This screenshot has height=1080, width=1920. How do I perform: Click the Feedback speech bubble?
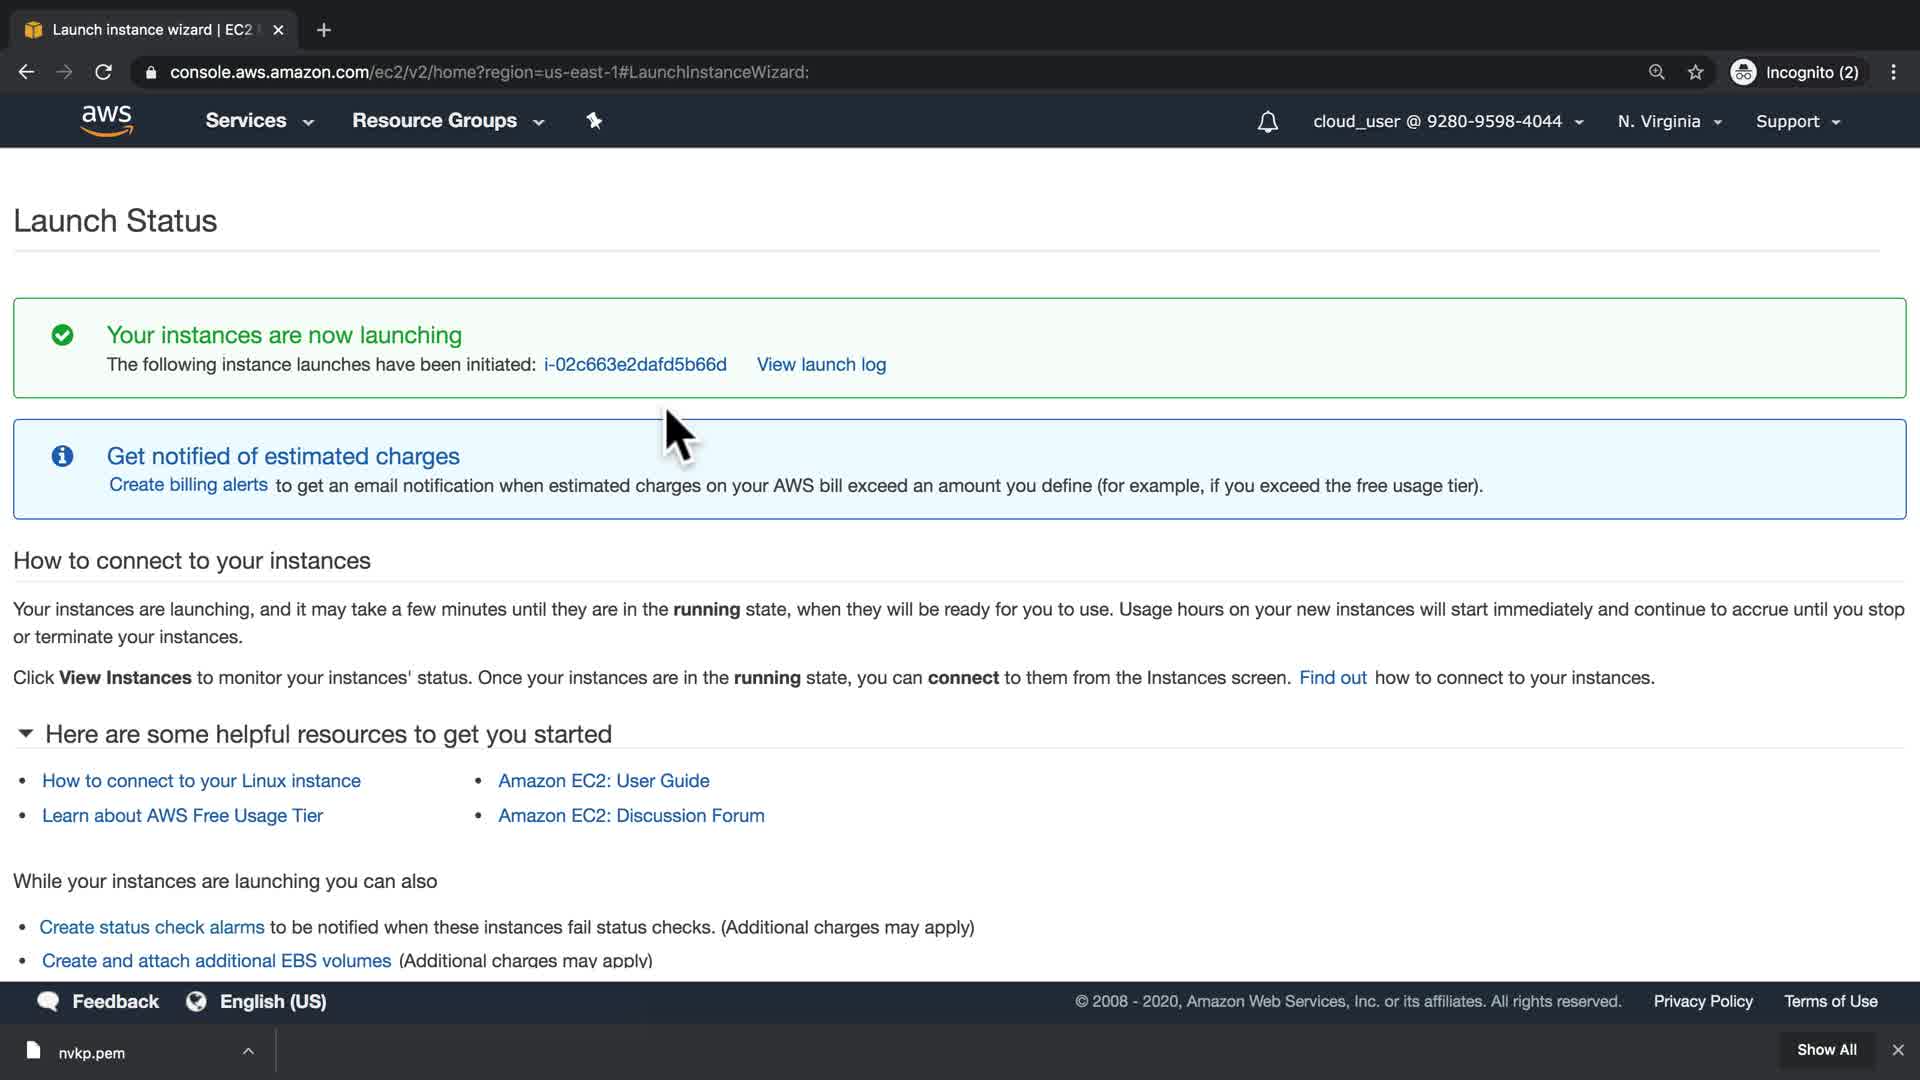48,1001
